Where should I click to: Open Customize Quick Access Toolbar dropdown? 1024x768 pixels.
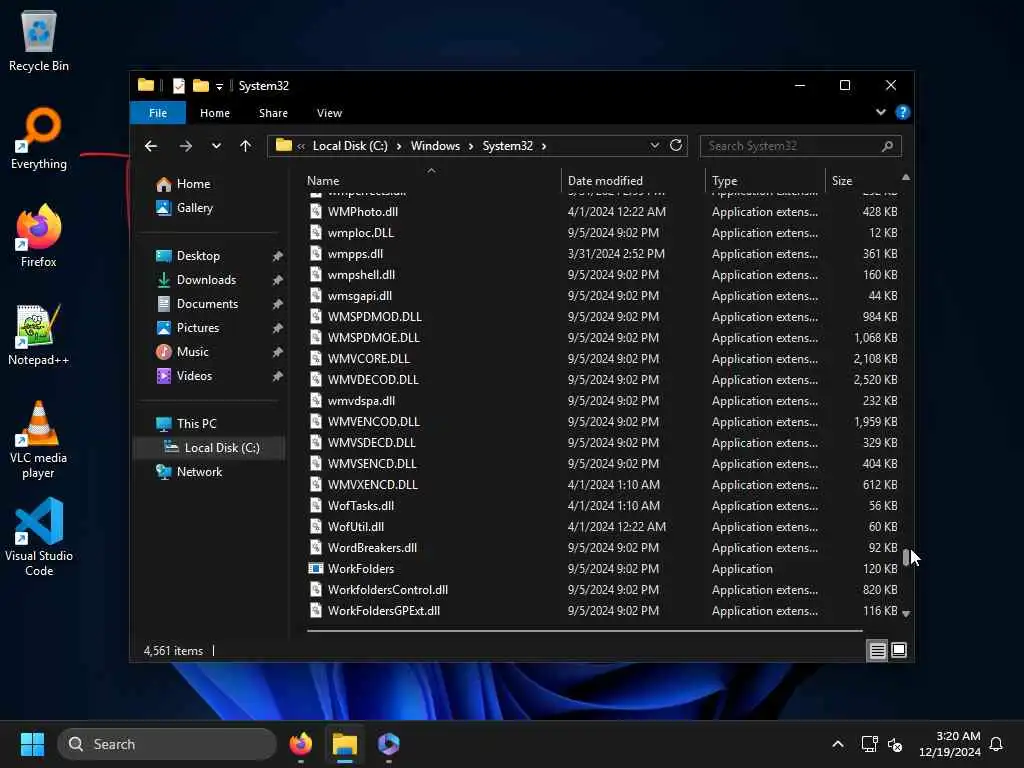[x=219, y=86]
